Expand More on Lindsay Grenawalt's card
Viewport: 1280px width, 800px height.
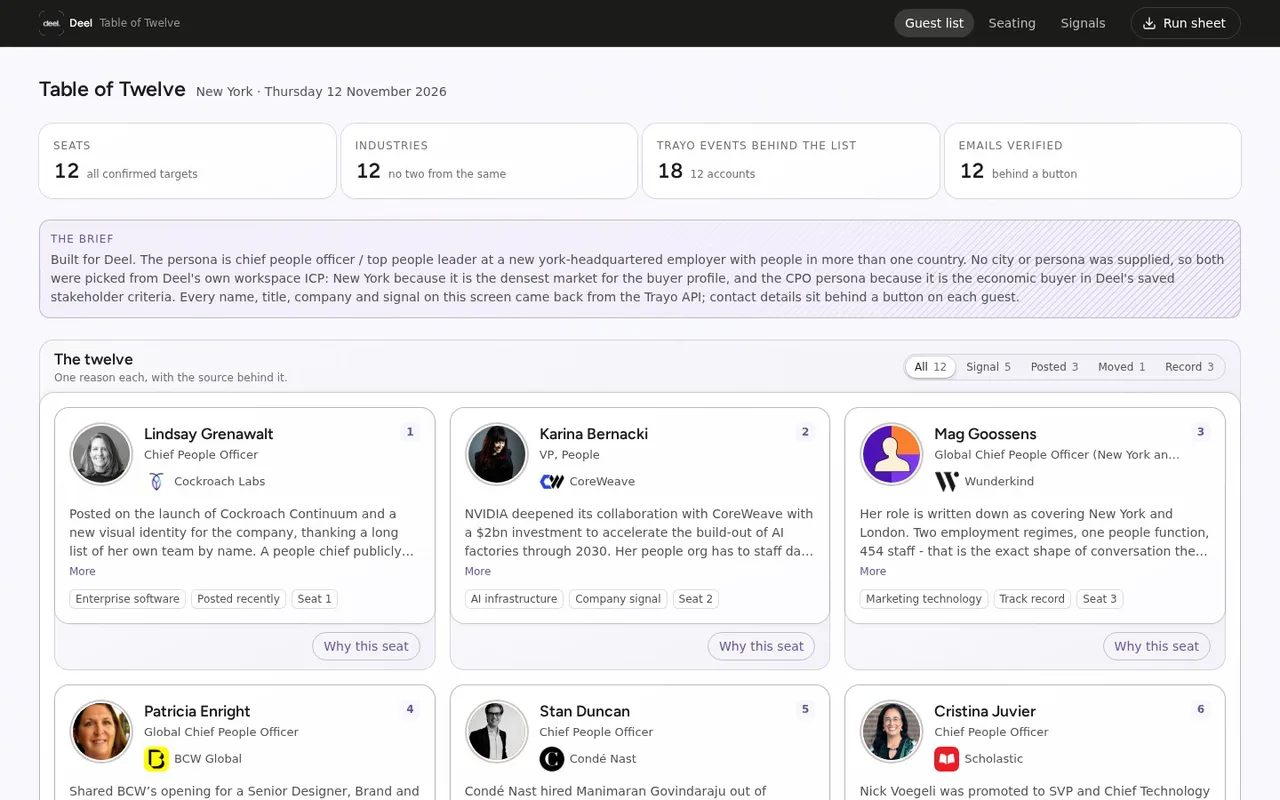(x=82, y=571)
